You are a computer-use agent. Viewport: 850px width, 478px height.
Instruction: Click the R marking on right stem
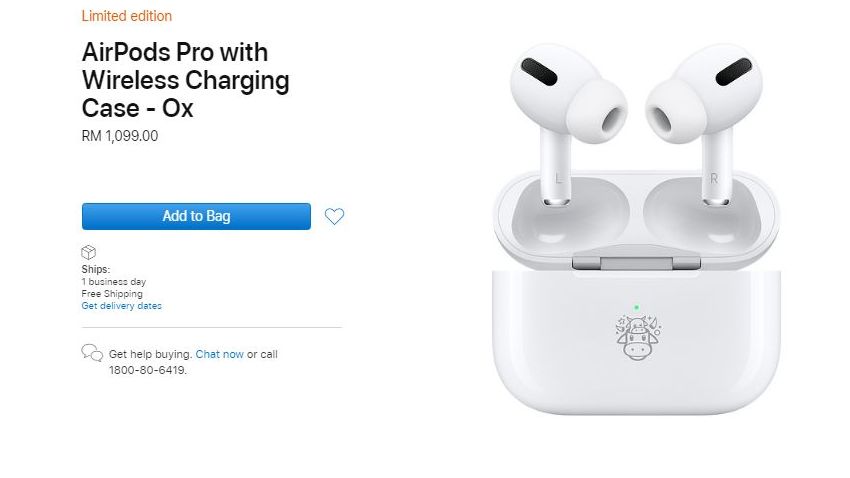point(714,178)
